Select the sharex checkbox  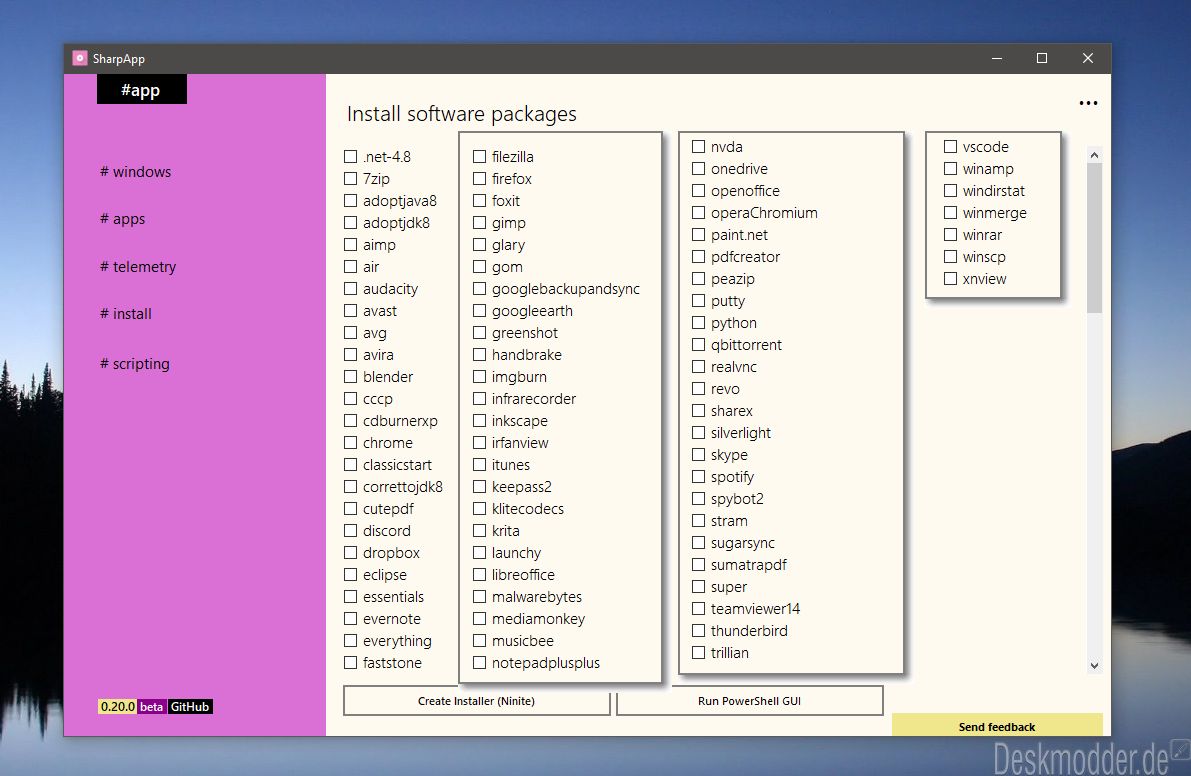click(x=699, y=411)
